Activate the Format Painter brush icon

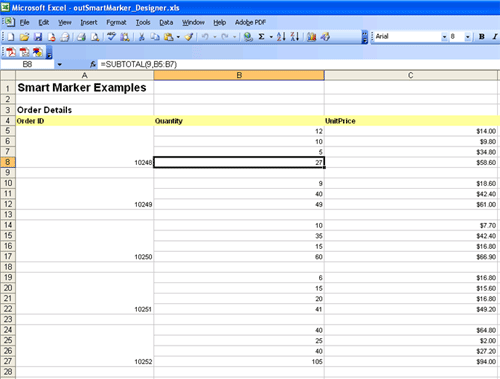click(189, 37)
